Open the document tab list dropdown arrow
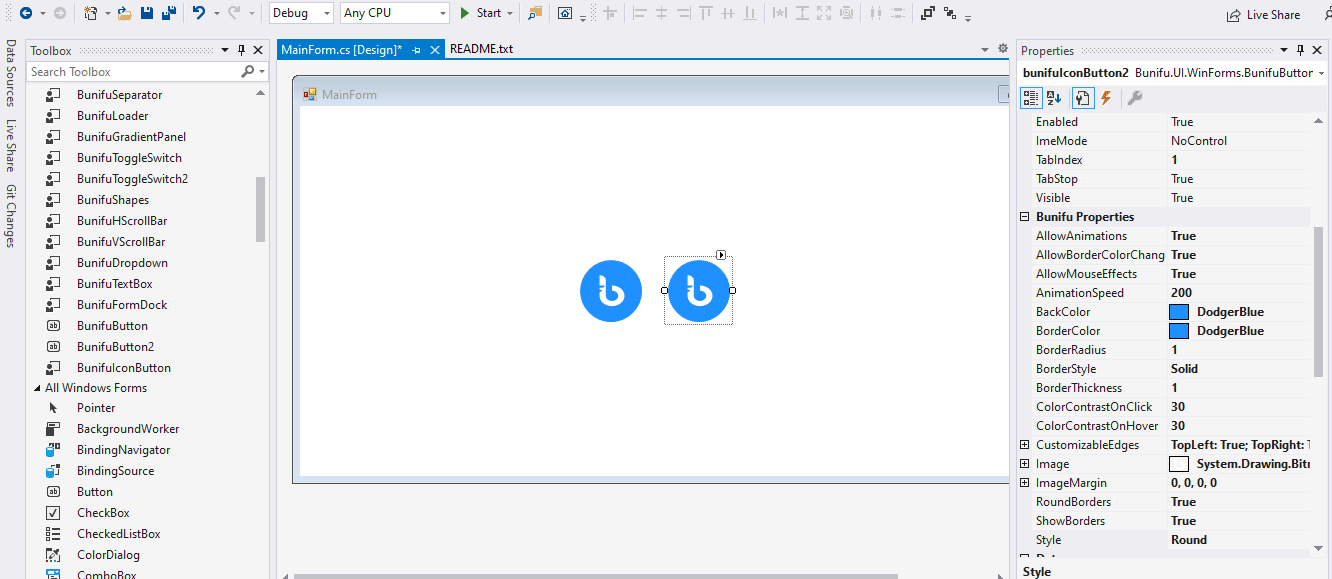 click(x=984, y=49)
